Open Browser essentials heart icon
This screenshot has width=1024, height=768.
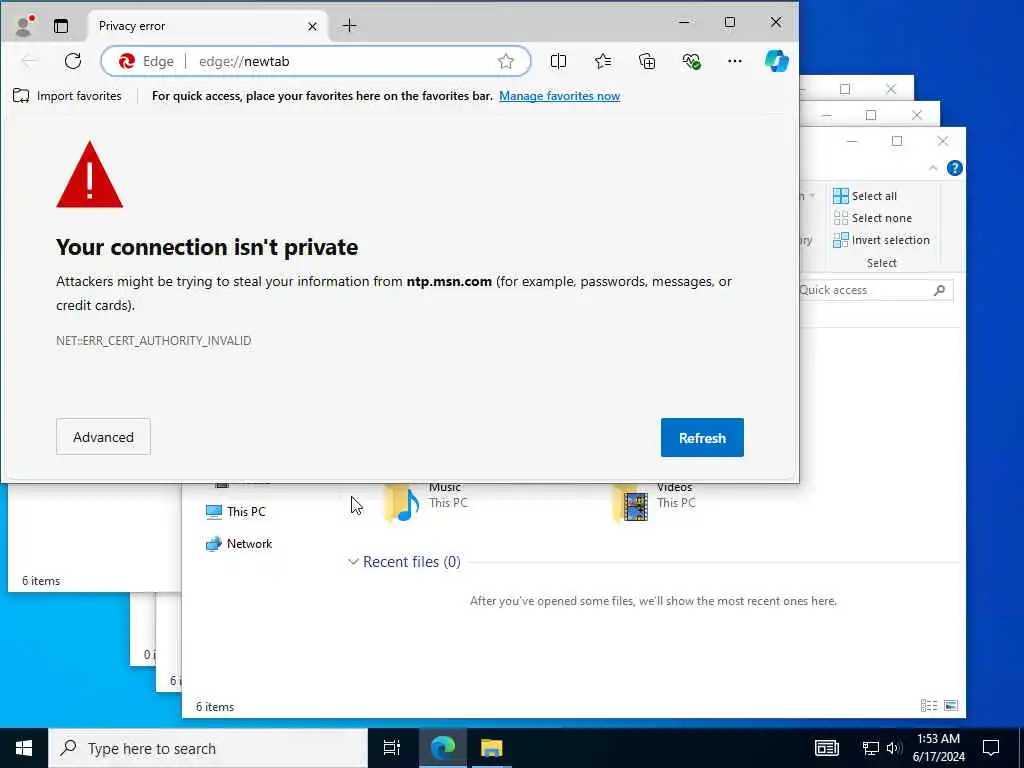coord(691,61)
